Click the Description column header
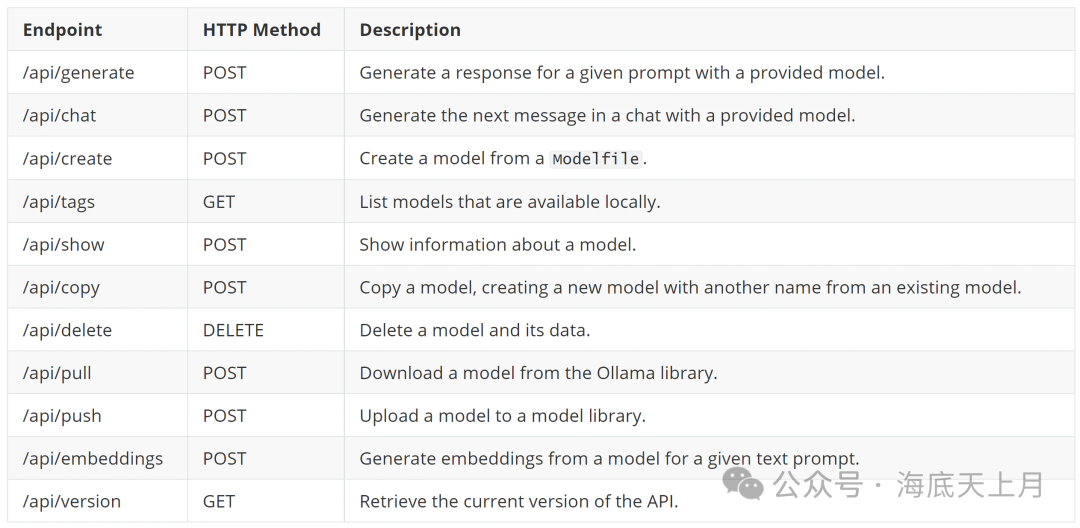The image size is (1080, 528). (x=410, y=30)
